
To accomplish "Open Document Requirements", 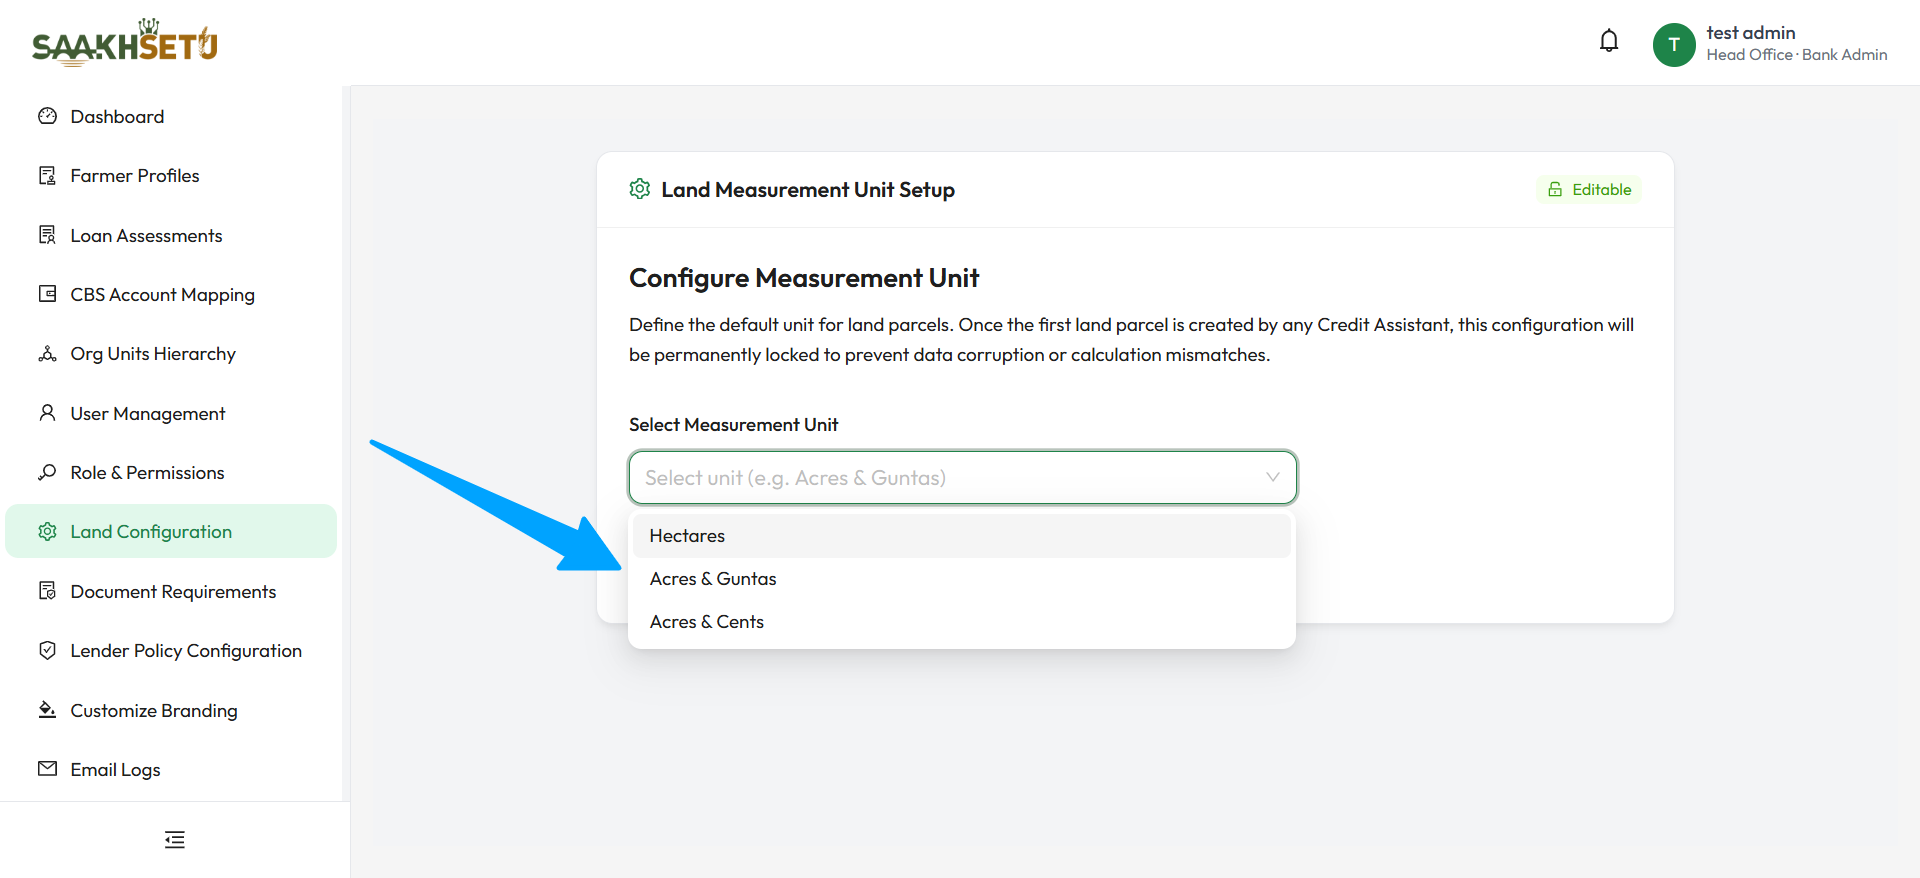I will [171, 591].
